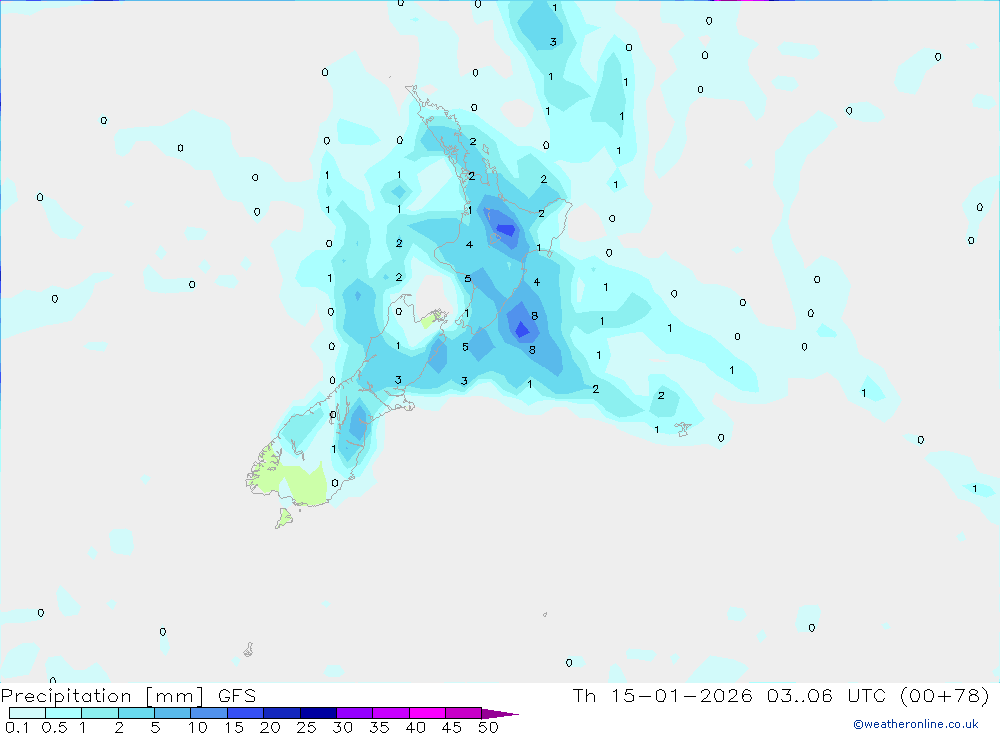Click the "GFS" model label

coord(237,695)
